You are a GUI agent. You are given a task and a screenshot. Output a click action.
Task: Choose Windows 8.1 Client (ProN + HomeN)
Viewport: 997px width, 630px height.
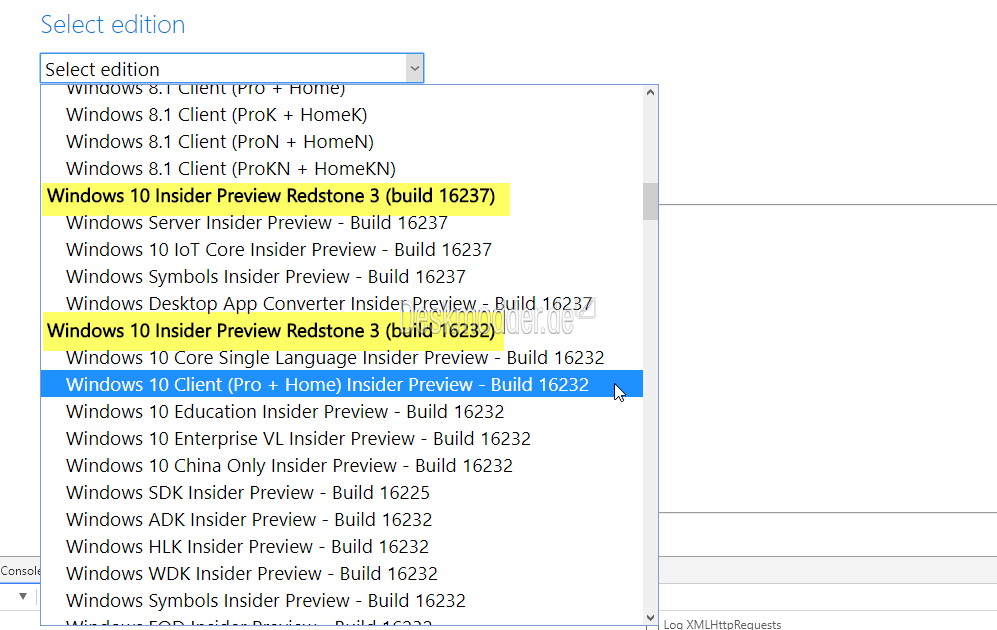(342, 141)
